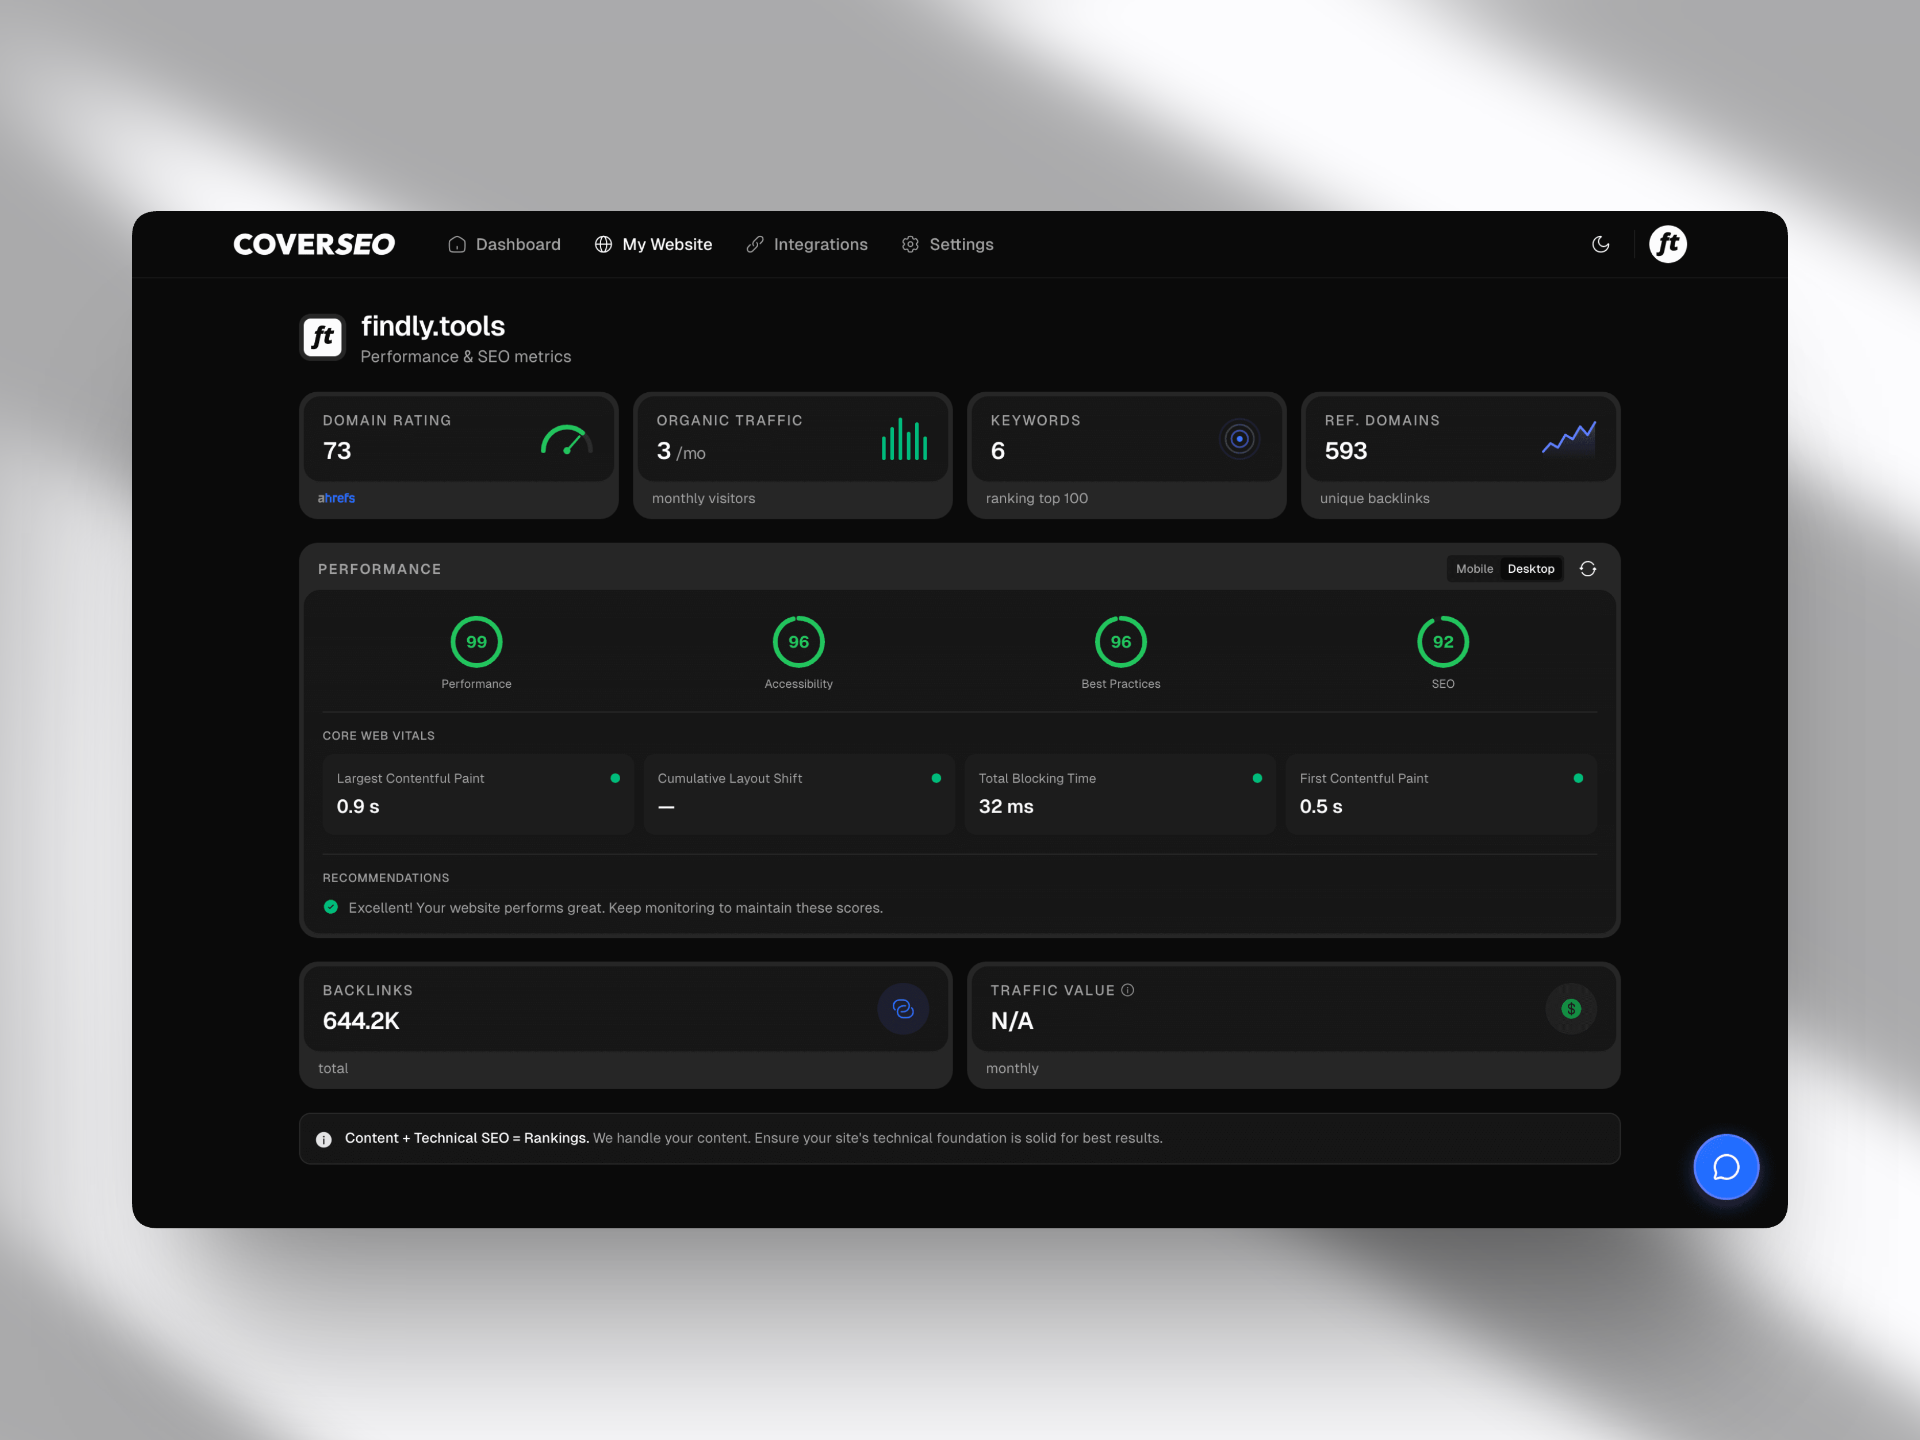Click the Domain Rating gauge icon
Screen dimensions: 1920x1440
tap(566, 440)
